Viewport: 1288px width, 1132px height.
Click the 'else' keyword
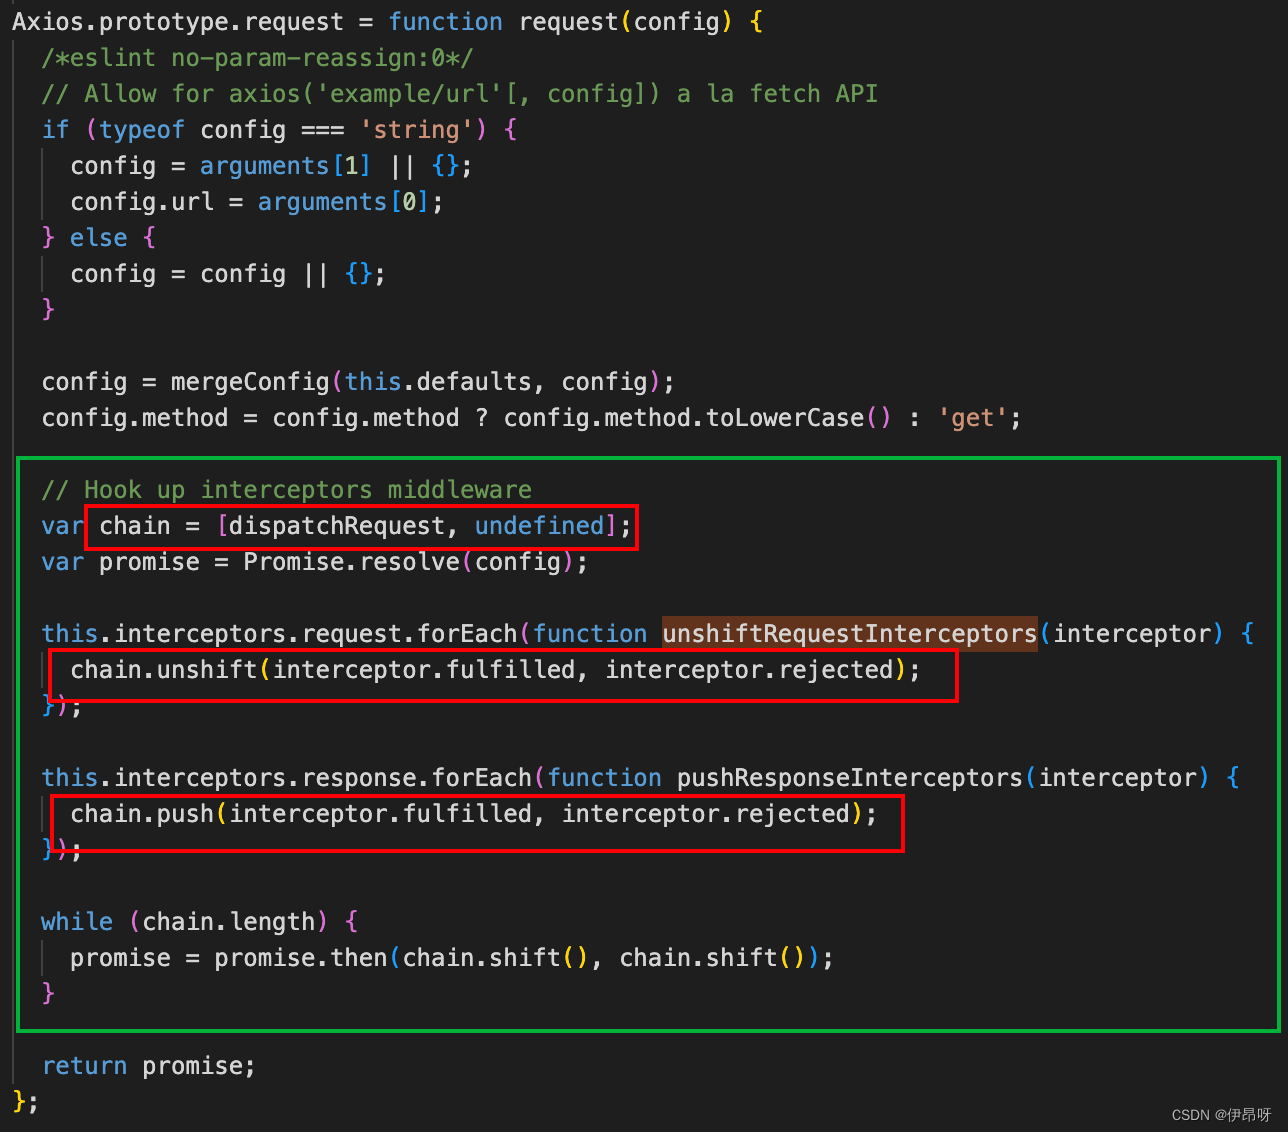99,238
